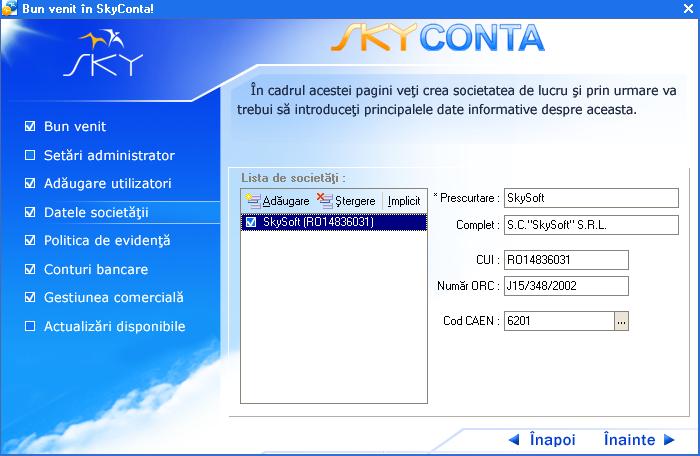Click the SkyConta app icon in title bar

9,8
